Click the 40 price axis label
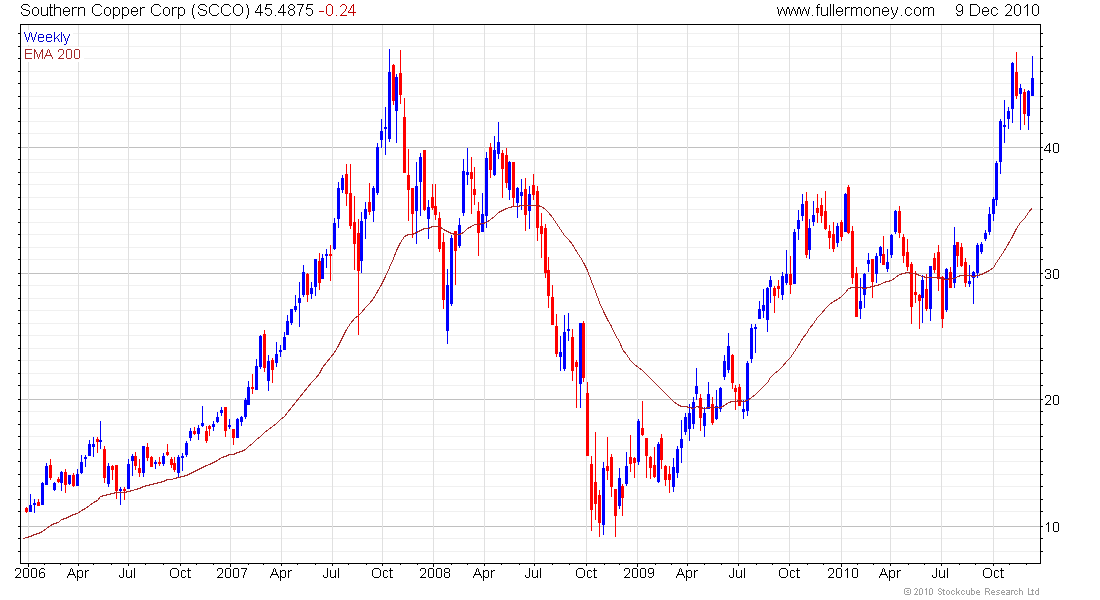 click(x=1052, y=148)
